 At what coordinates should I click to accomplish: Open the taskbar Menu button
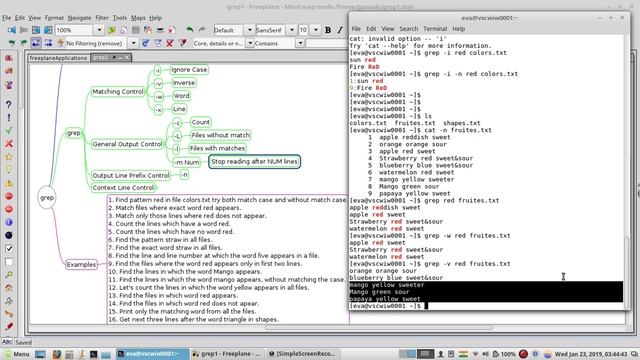[x=17, y=354]
